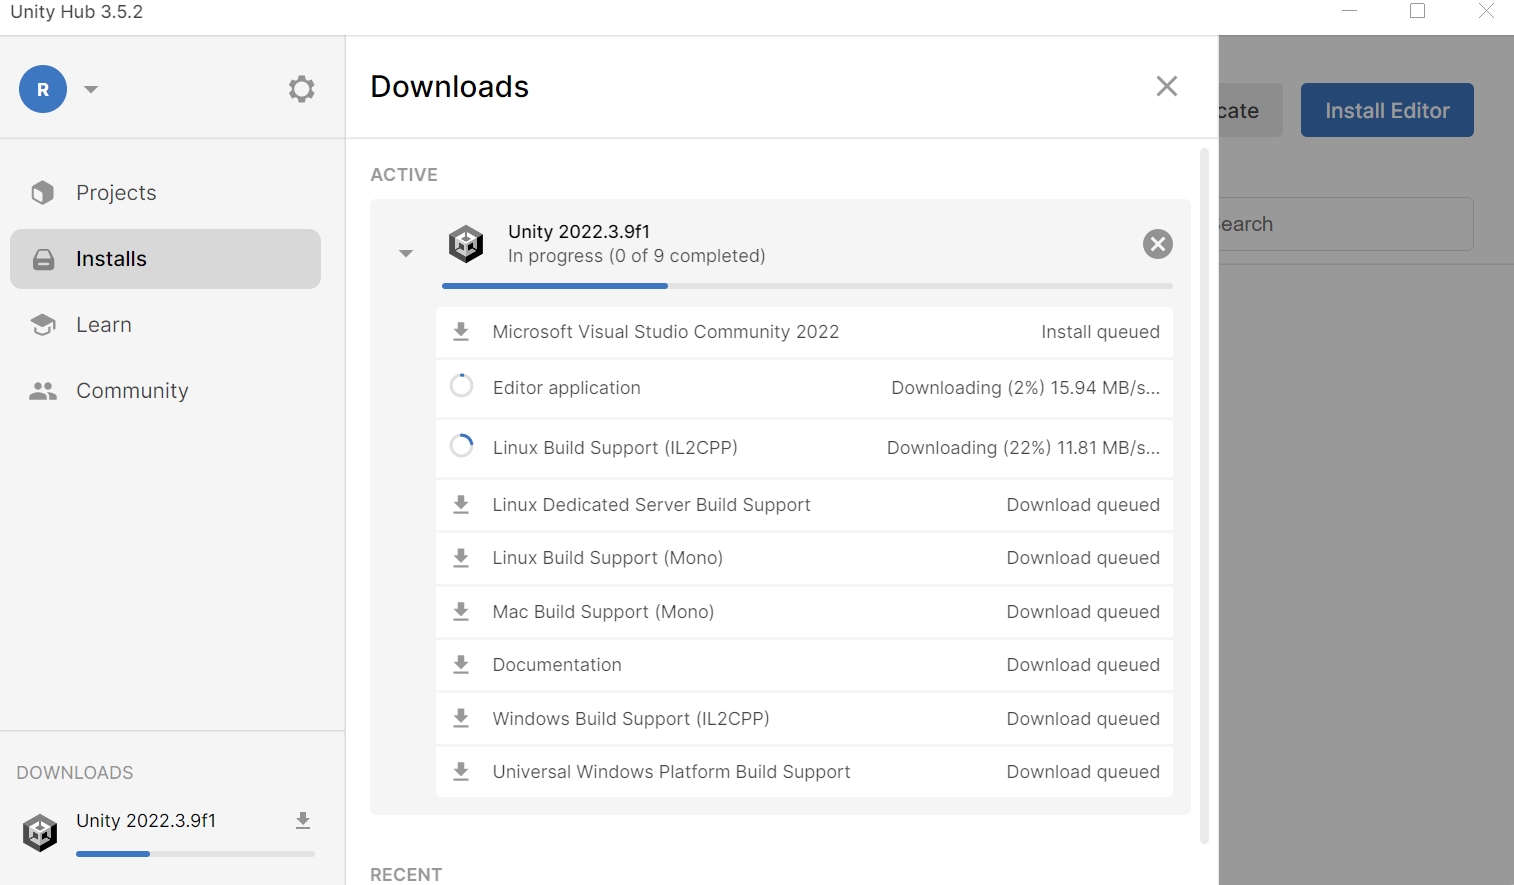The width and height of the screenshot is (1514, 885).
Task: Click the DOWNLOADS sidebar heading
Action: coord(75,773)
